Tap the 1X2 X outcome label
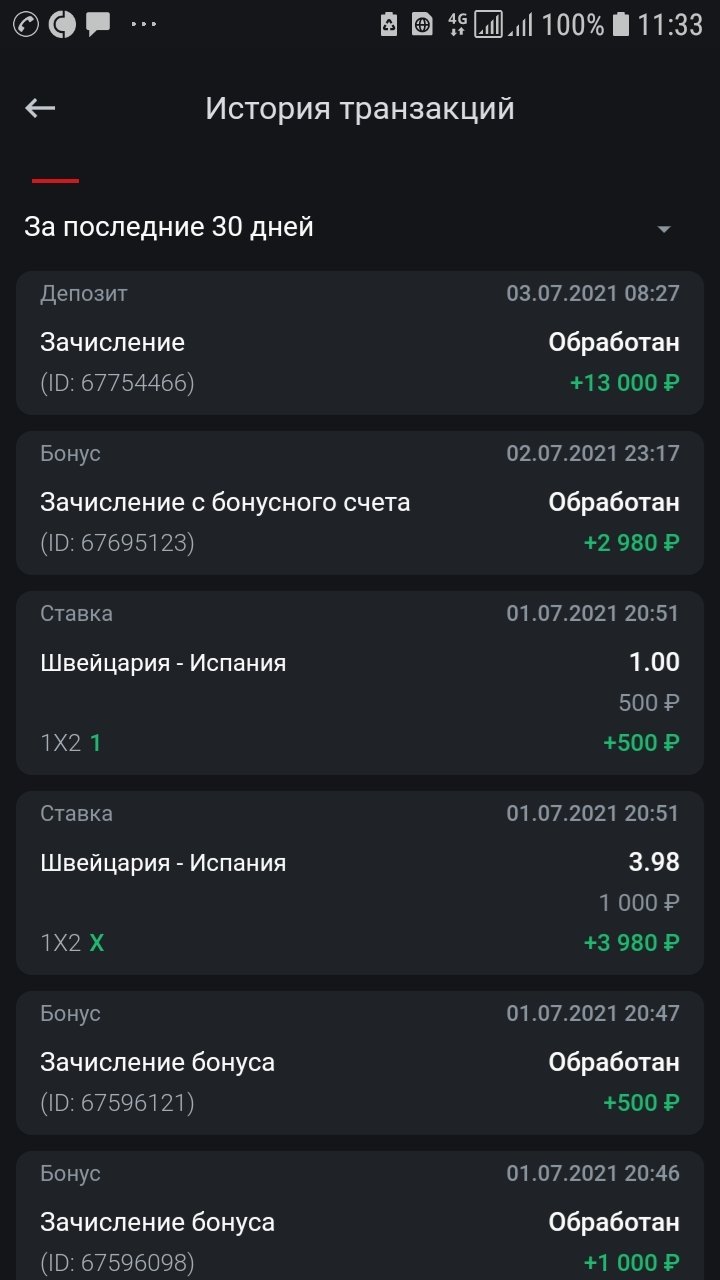The image size is (720, 1280). [x=72, y=943]
